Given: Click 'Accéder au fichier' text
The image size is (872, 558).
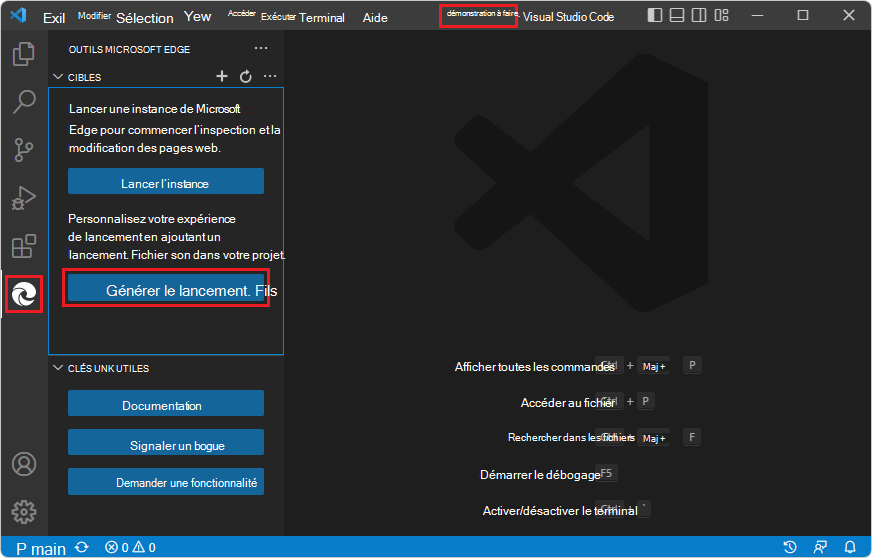Looking at the screenshot, I should [x=567, y=403].
